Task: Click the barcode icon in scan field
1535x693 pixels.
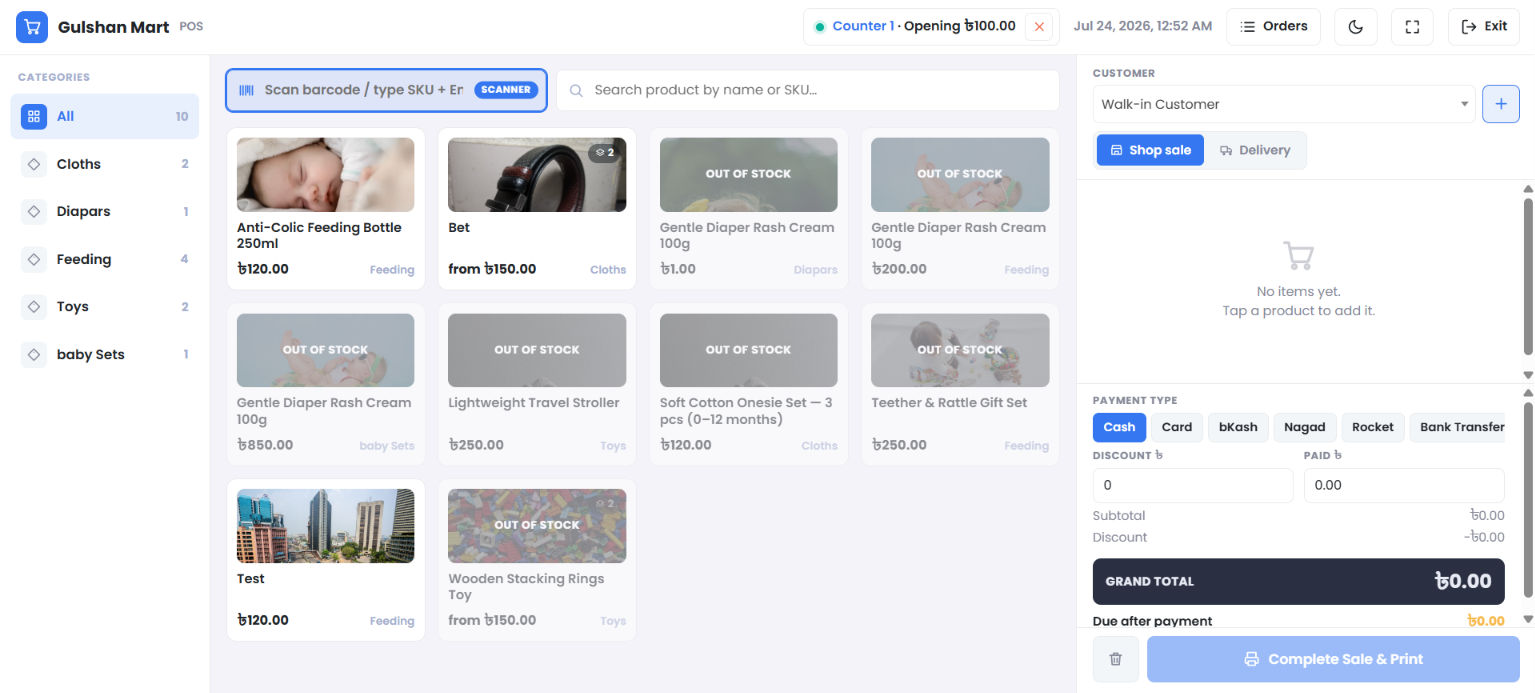Action: click(246, 90)
